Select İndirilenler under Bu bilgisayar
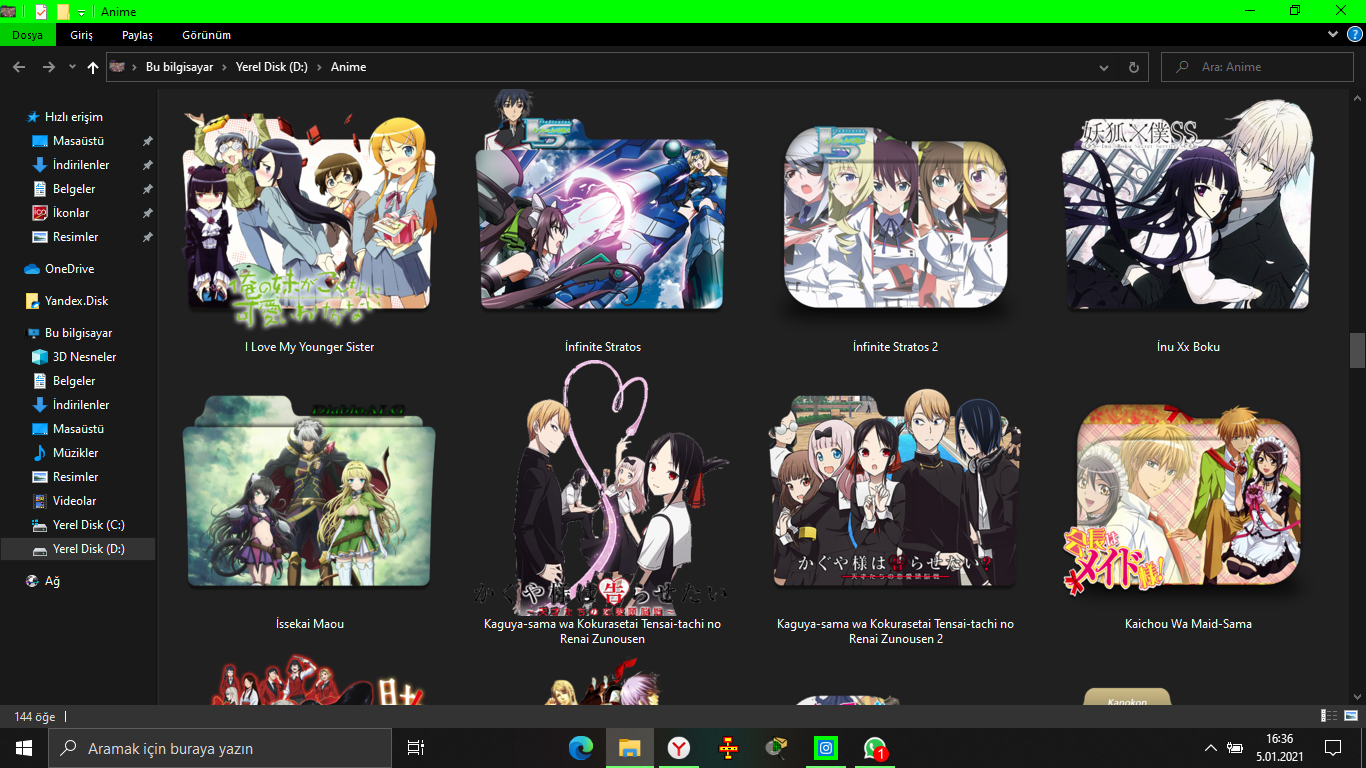Viewport: 1366px width, 768px height. (81, 405)
